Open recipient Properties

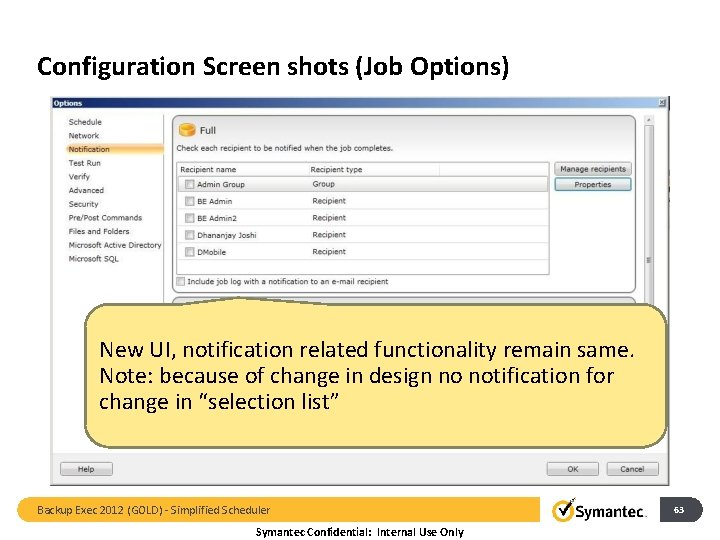click(x=593, y=185)
